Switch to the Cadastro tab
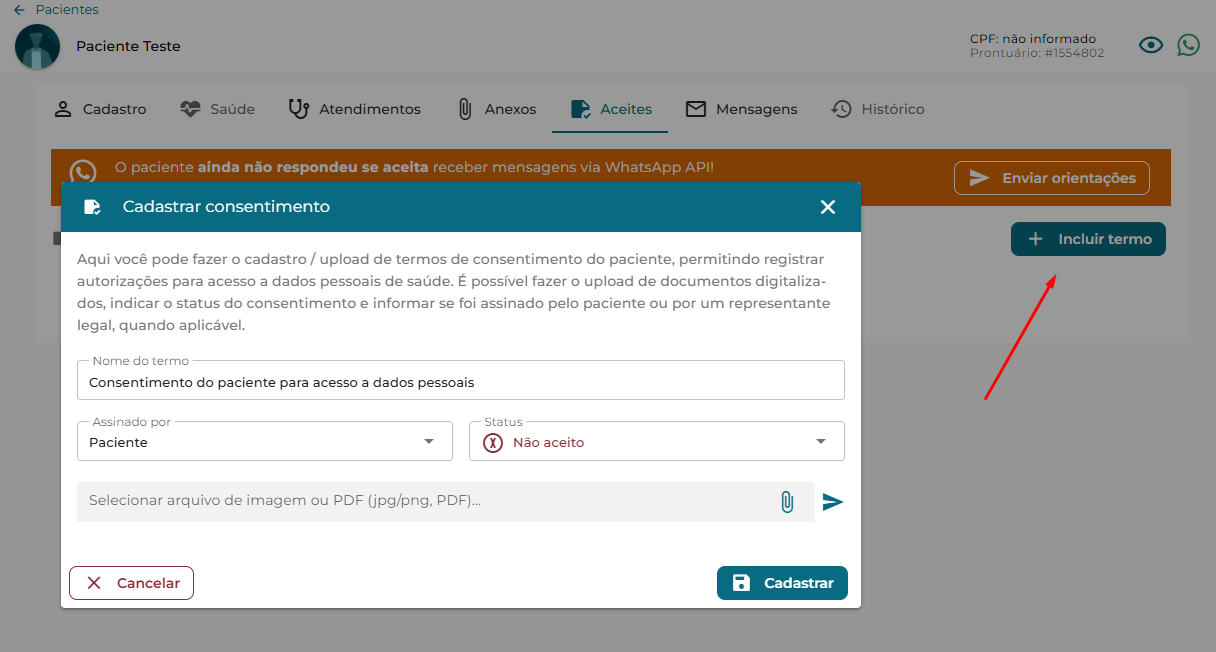Screen dimensions: 1216x652 tap(99, 109)
